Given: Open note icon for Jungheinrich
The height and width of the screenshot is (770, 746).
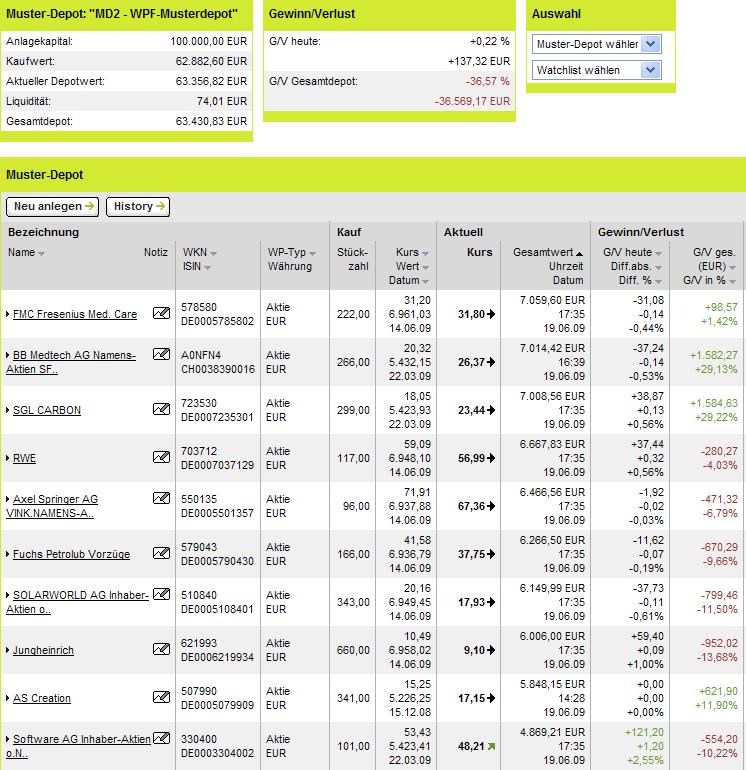Looking at the screenshot, I should pyautogui.click(x=161, y=649).
